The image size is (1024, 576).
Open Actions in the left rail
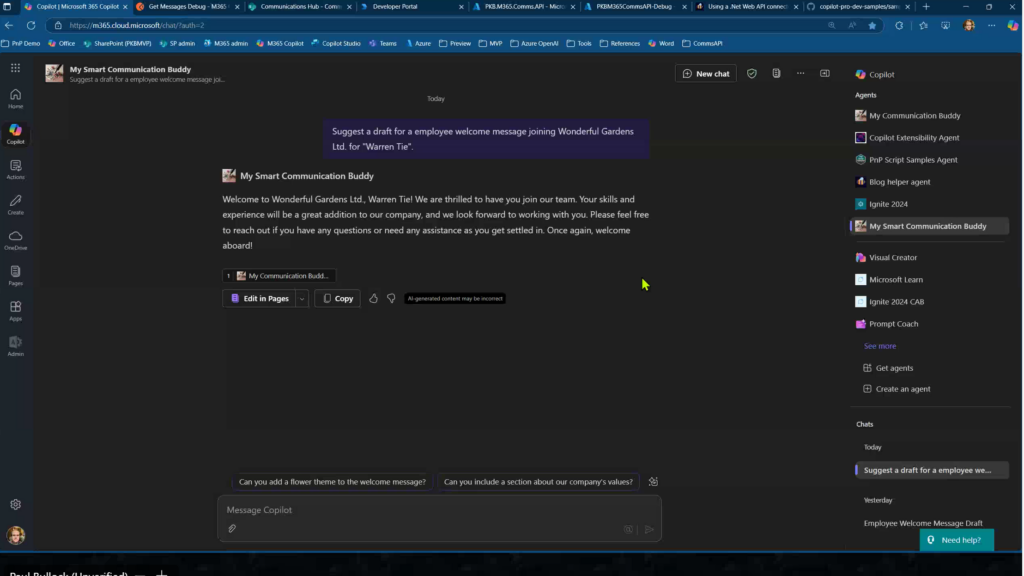(16, 169)
